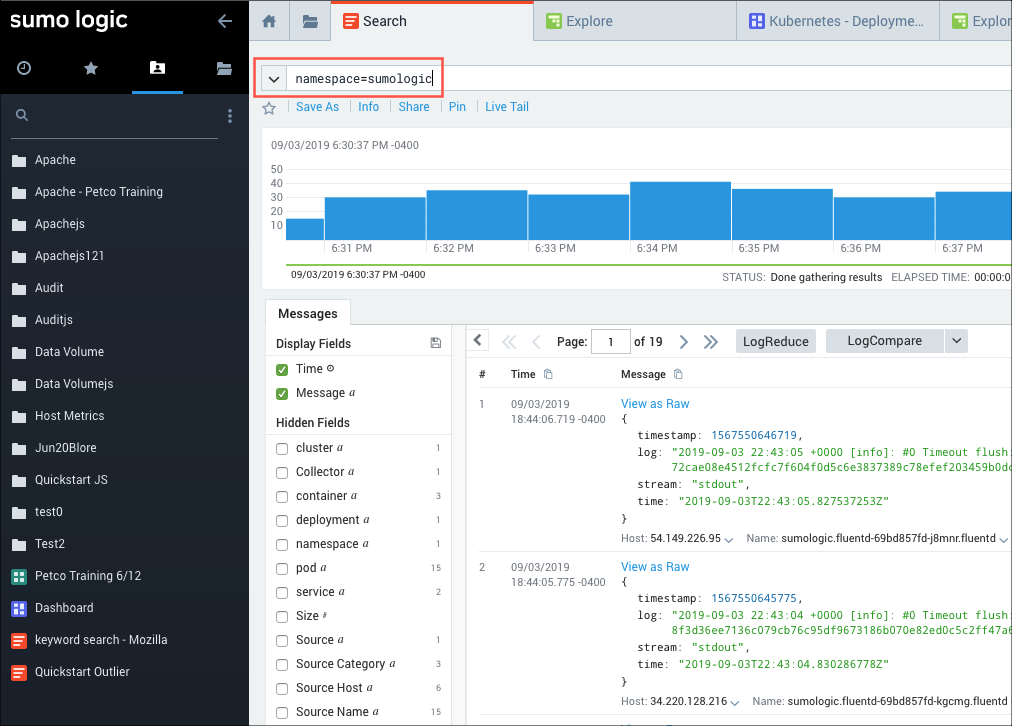Expand Host 54.149.226.95 dropdown
This screenshot has height=726, width=1012.
[x=729, y=539]
